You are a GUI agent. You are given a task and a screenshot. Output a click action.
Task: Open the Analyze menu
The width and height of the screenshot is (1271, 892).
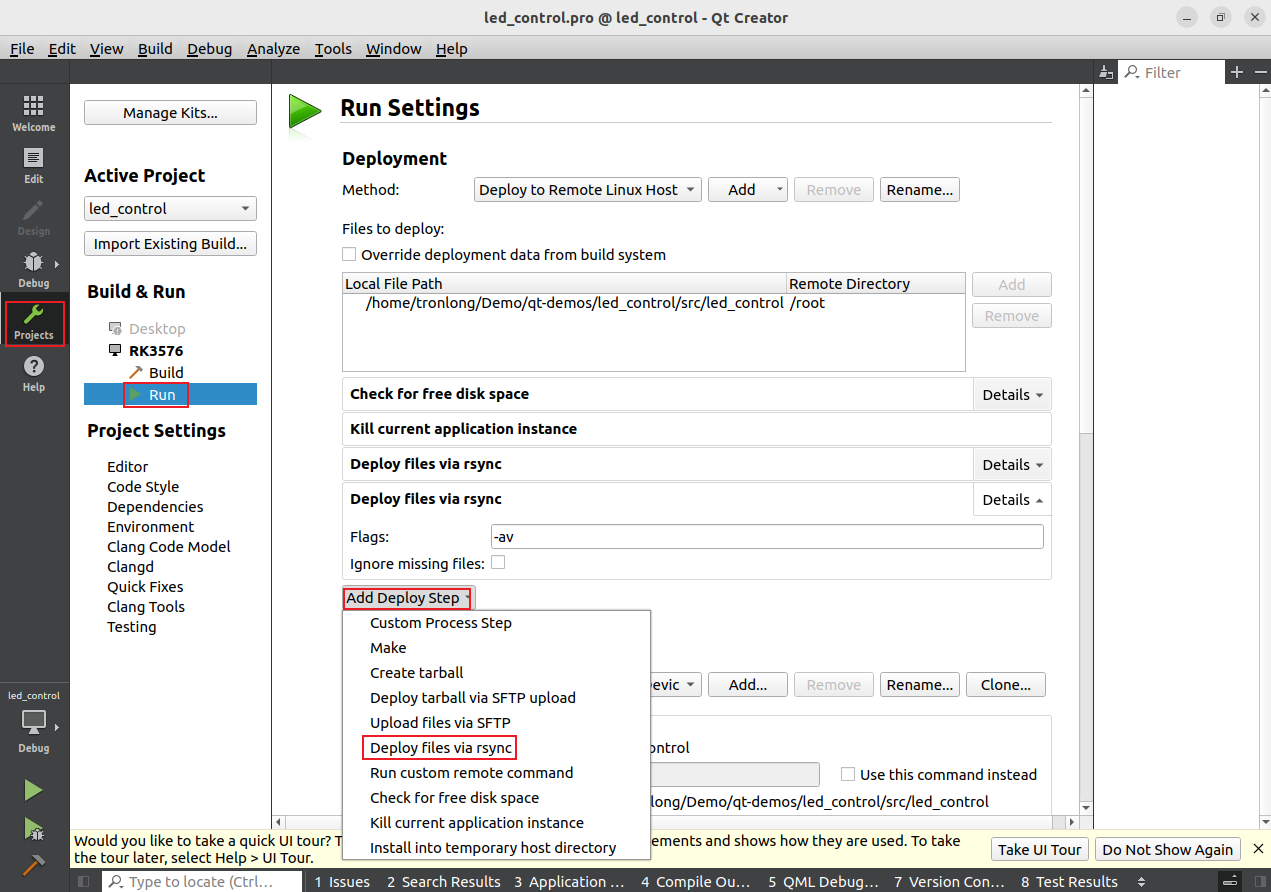point(273,48)
